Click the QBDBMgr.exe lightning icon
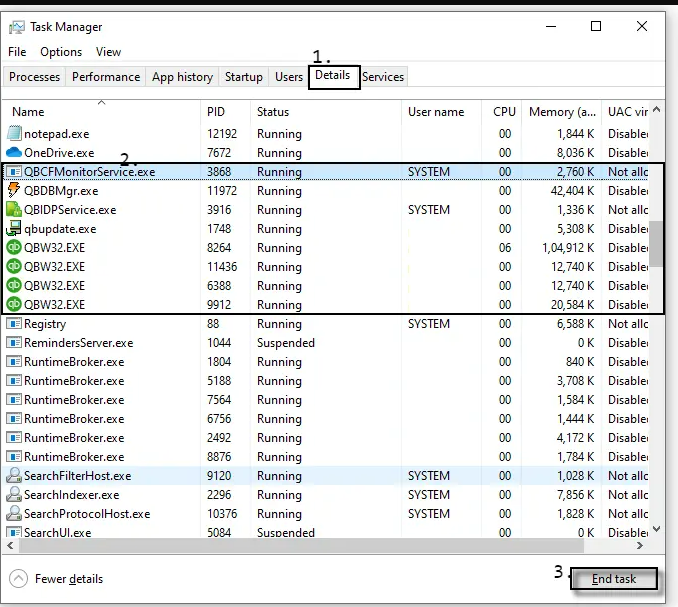This screenshot has height=607, width=678. click(x=14, y=190)
